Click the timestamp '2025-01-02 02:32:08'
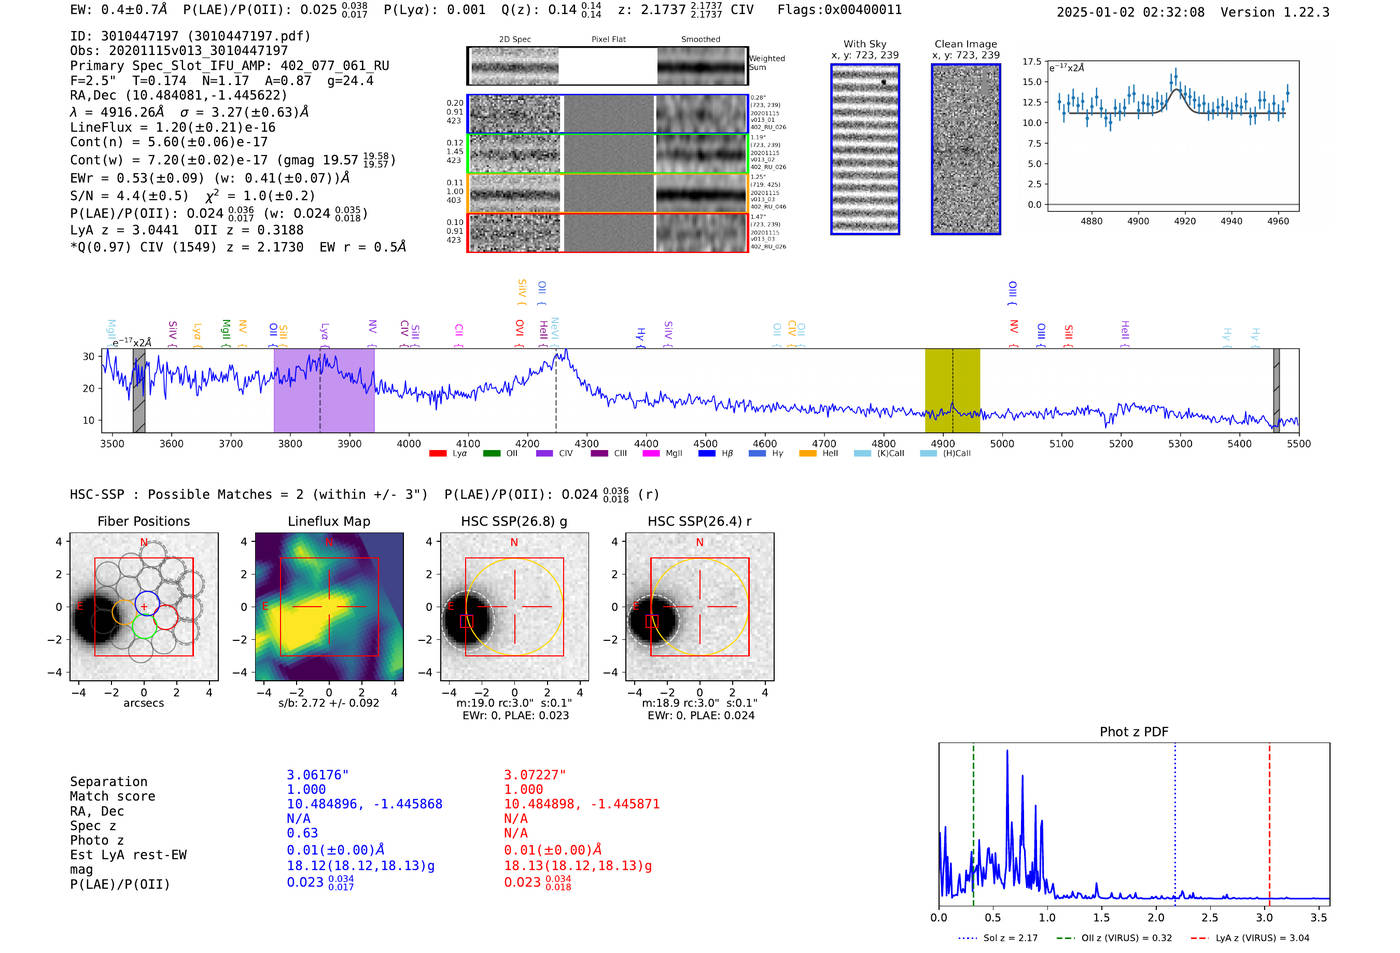 [1131, 12]
